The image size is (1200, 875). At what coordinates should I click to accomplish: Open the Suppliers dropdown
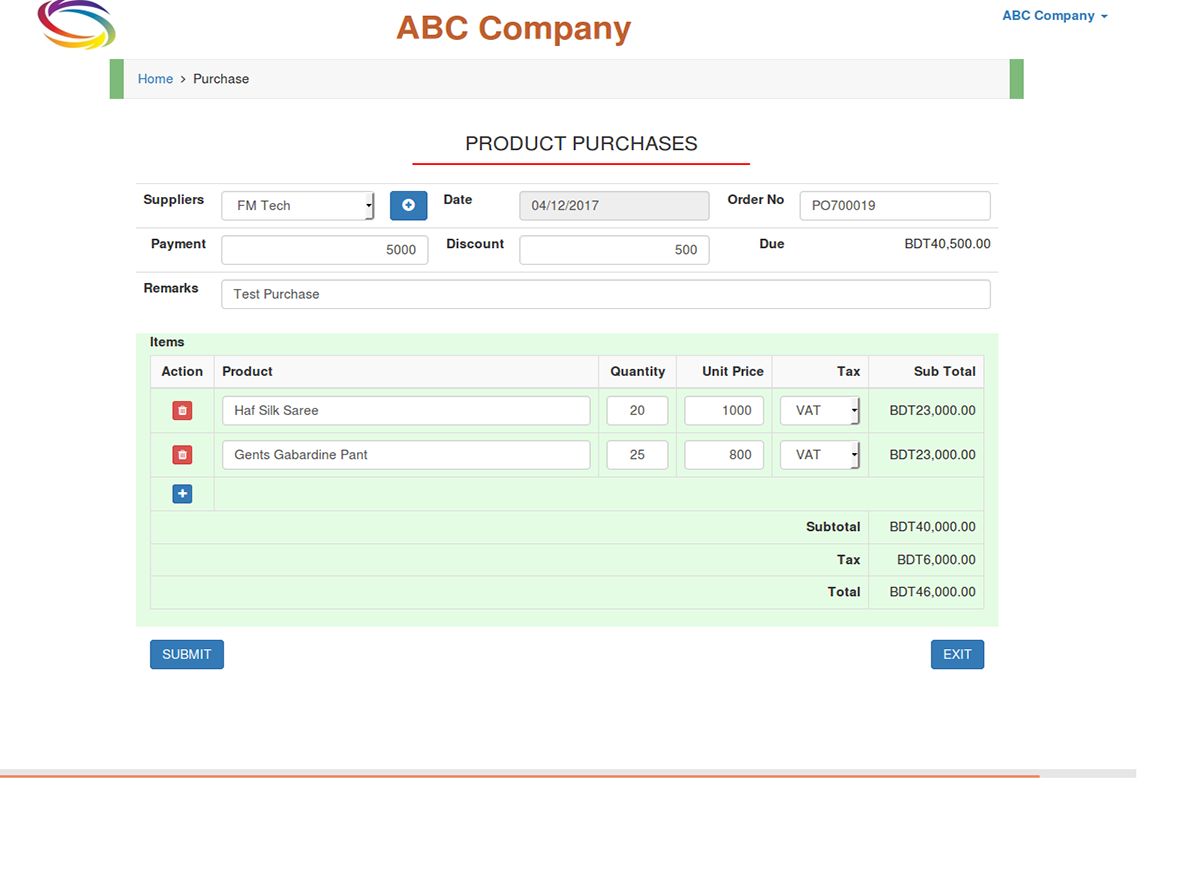tap(298, 206)
